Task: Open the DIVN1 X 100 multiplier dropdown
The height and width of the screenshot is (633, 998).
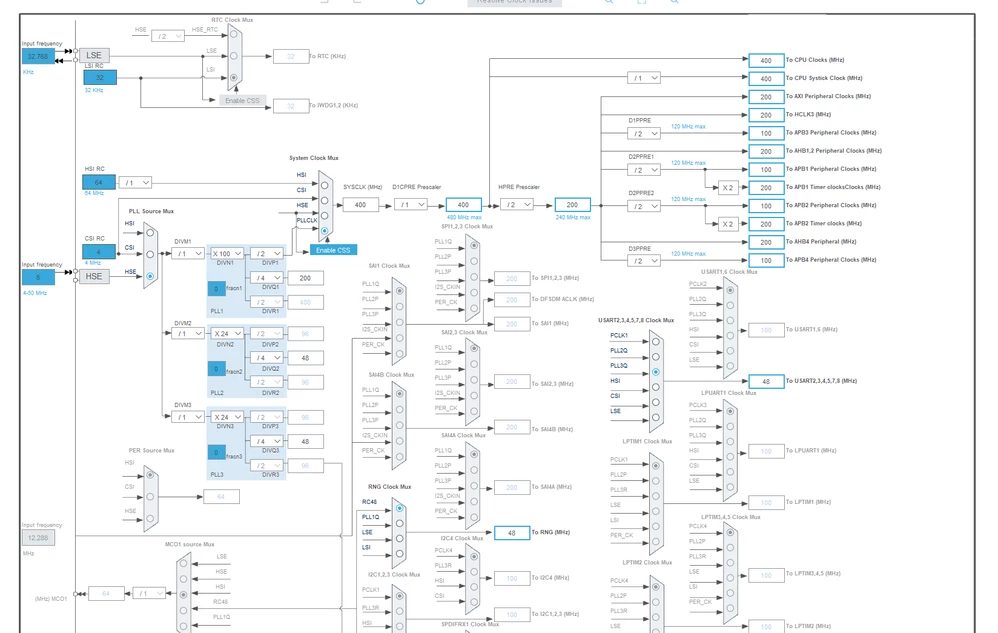Action: (227, 253)
